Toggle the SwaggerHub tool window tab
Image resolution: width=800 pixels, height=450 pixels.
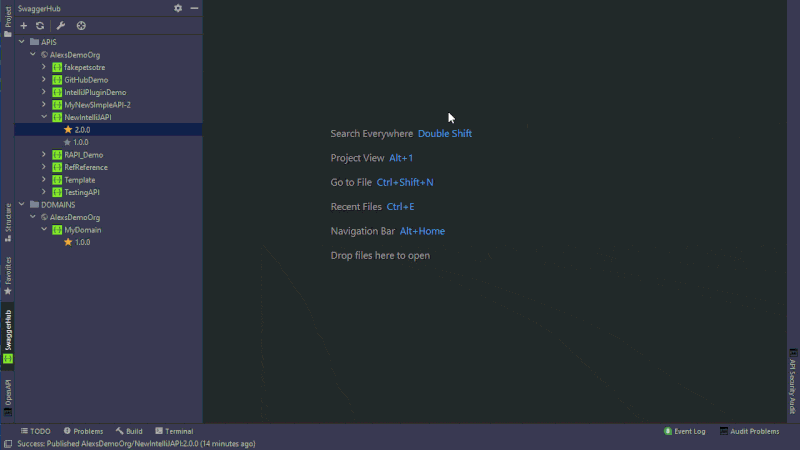(x=8, y=337)
